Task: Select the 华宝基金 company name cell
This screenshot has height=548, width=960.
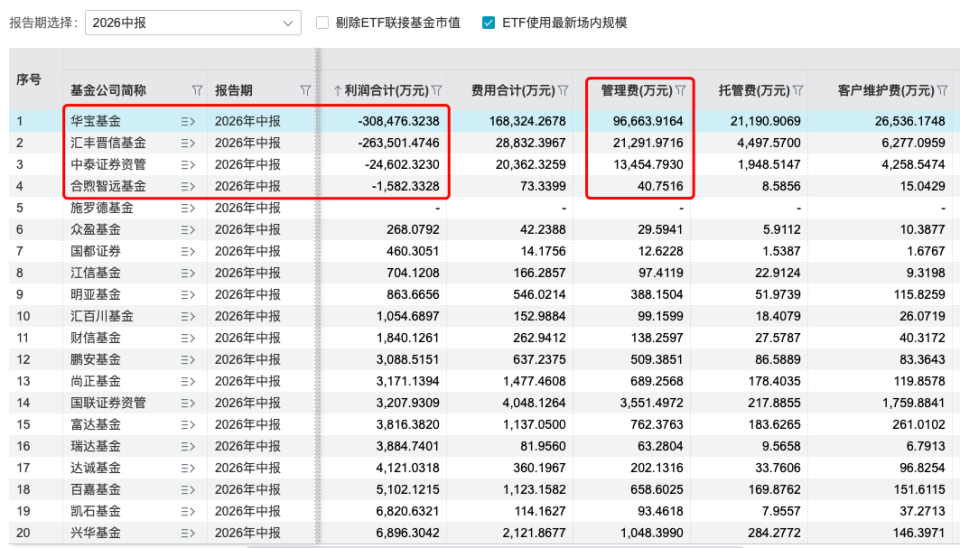Action: coord(96,121)
